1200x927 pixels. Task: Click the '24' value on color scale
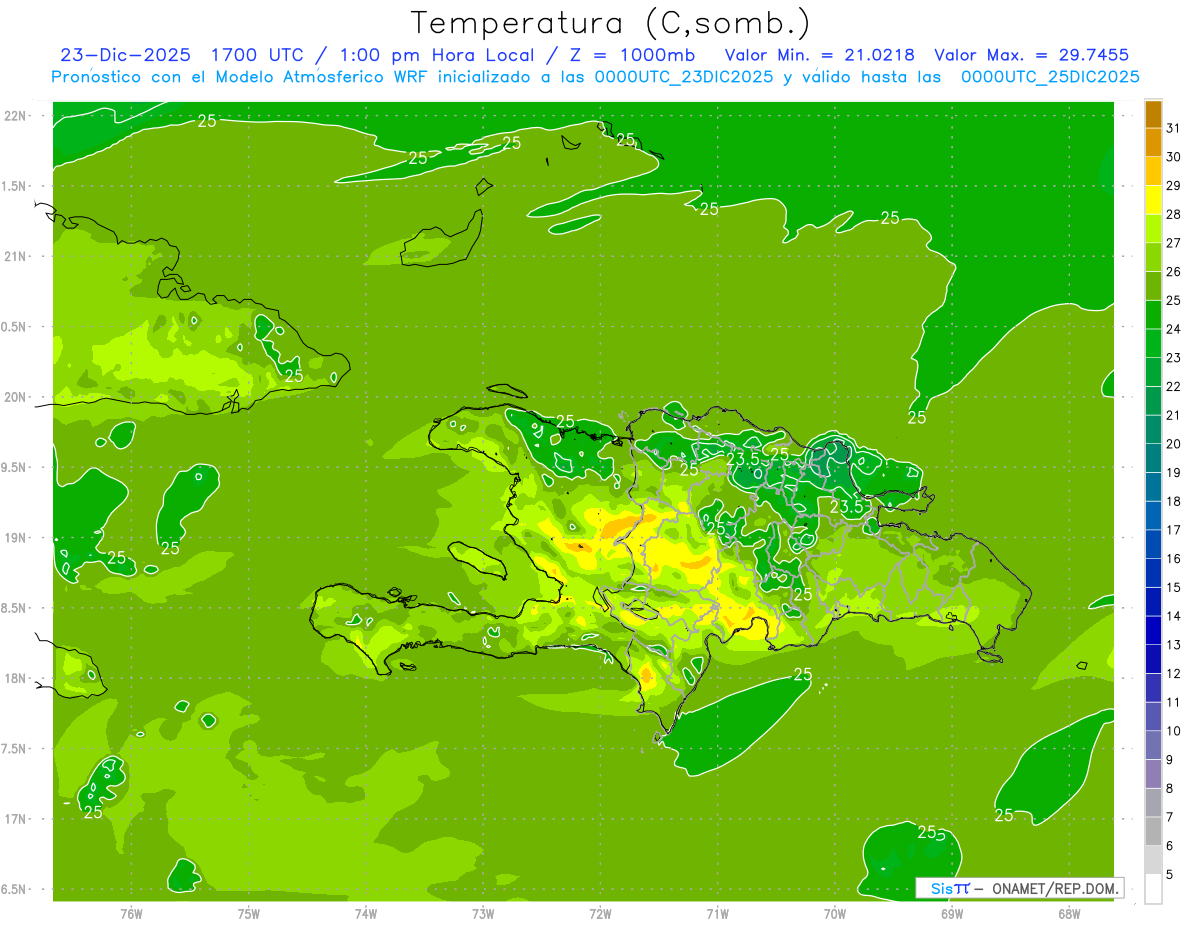pos(1173,329)
